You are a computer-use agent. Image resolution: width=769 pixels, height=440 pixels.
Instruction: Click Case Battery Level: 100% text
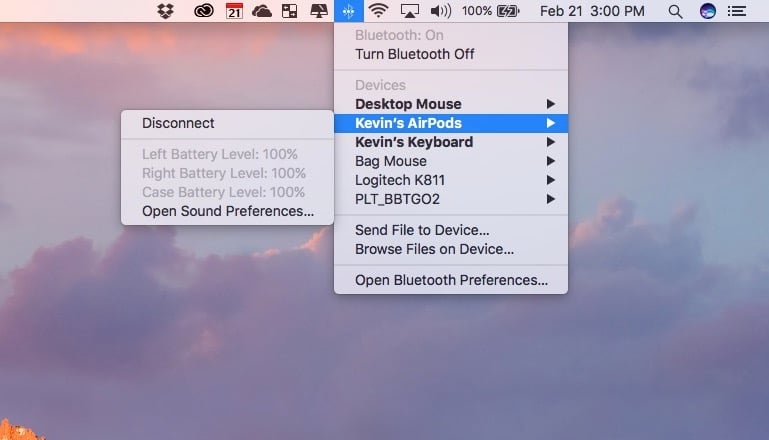coord(223,192)
